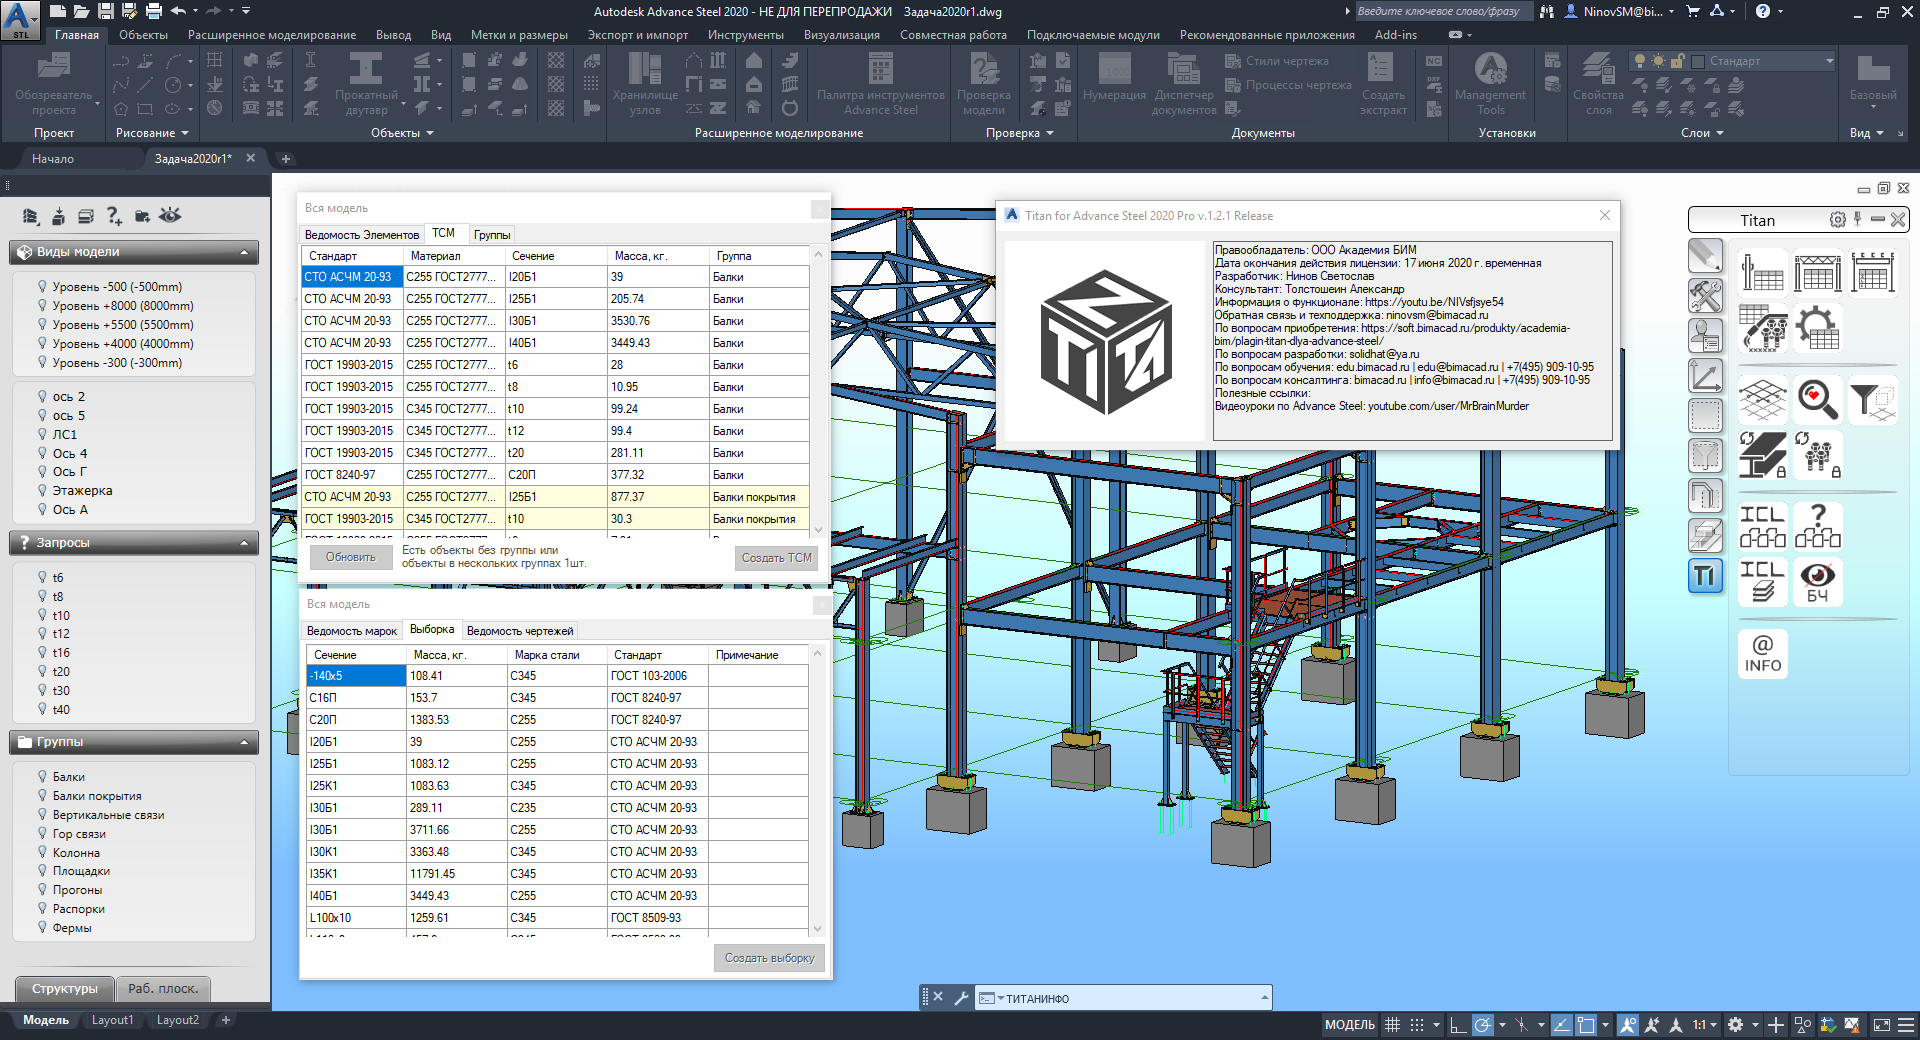
Task: Switch to the Ведомость Элементов tab
Action: click(361, 234)
